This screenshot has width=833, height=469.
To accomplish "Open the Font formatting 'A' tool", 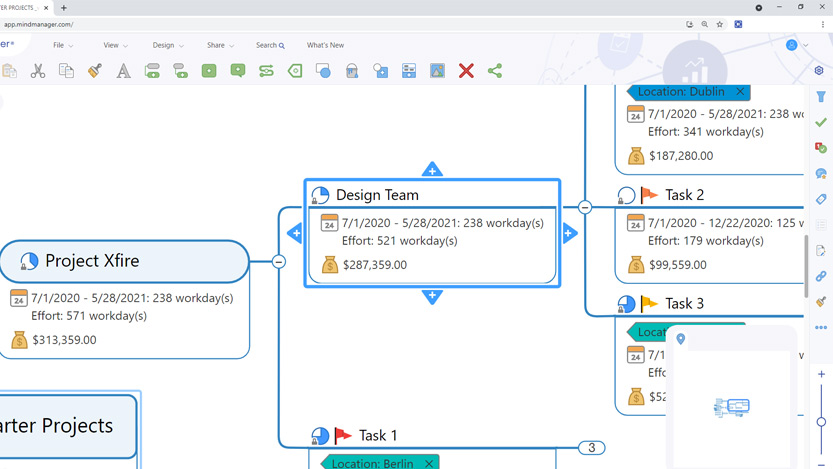I will 124,71.
